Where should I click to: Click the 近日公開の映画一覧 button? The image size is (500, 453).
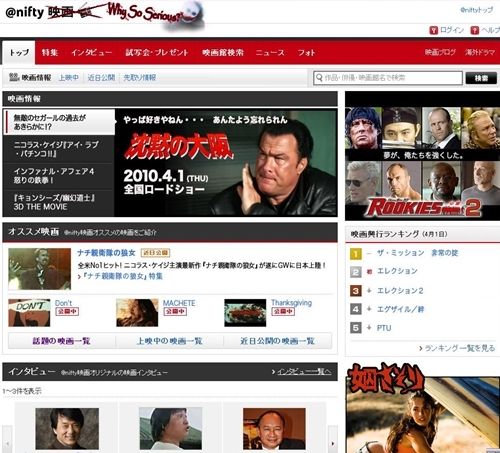click(277, 341)
